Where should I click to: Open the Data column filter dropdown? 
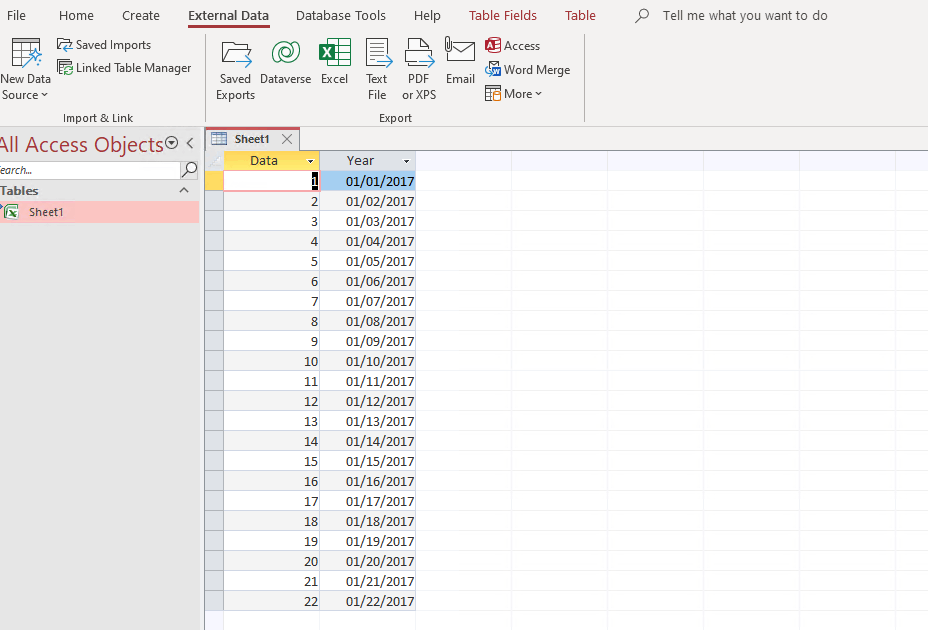click(310, 161)
